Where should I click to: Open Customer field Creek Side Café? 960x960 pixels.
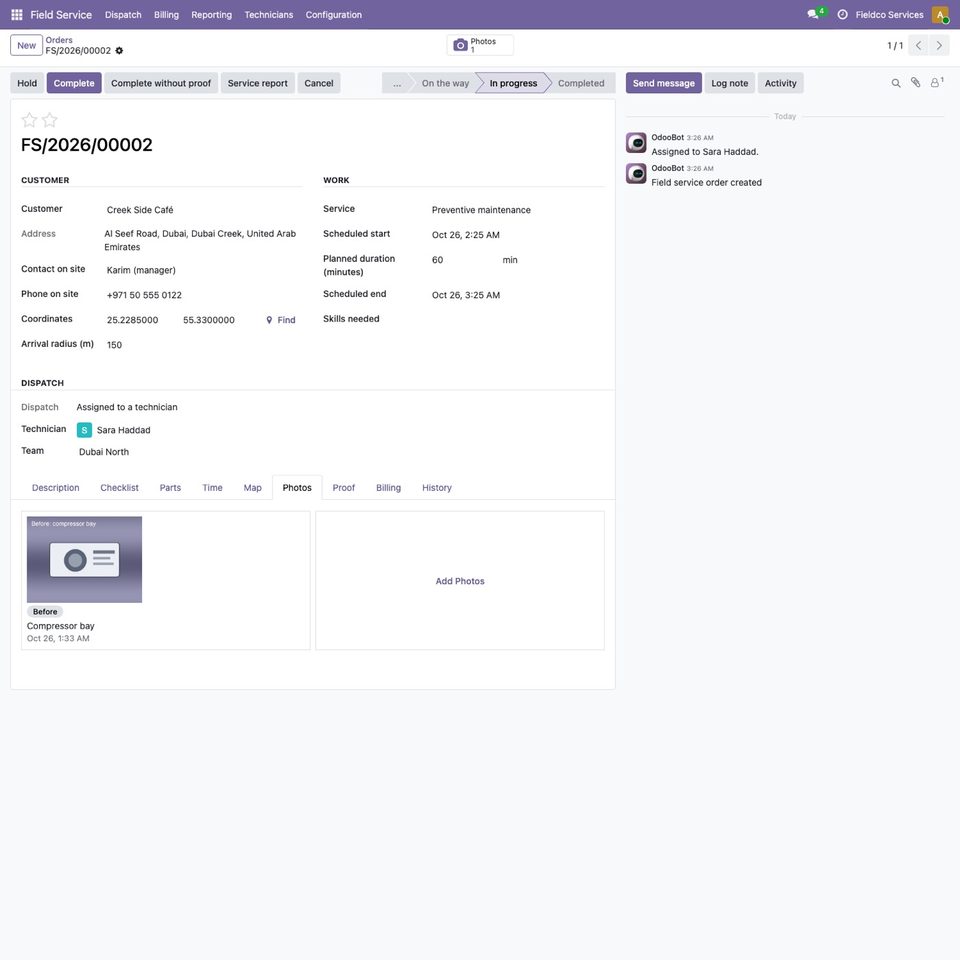tap(204, 210)
